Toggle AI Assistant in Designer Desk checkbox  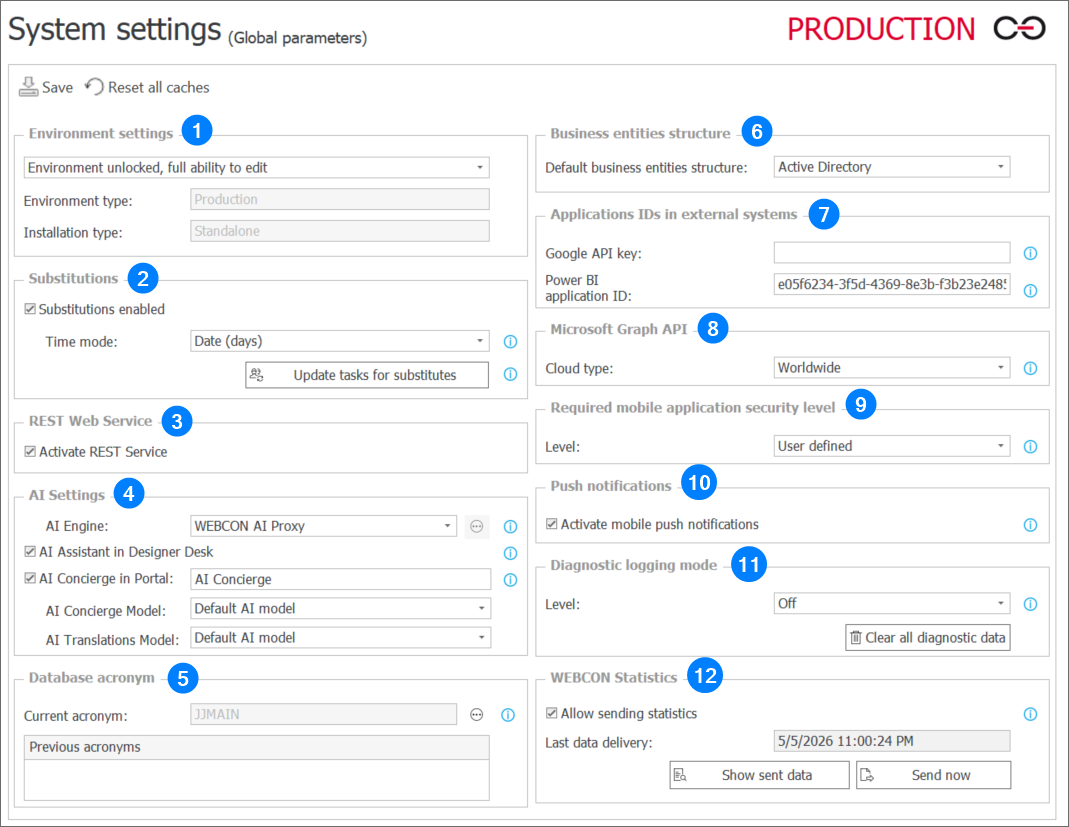[30, 551]
